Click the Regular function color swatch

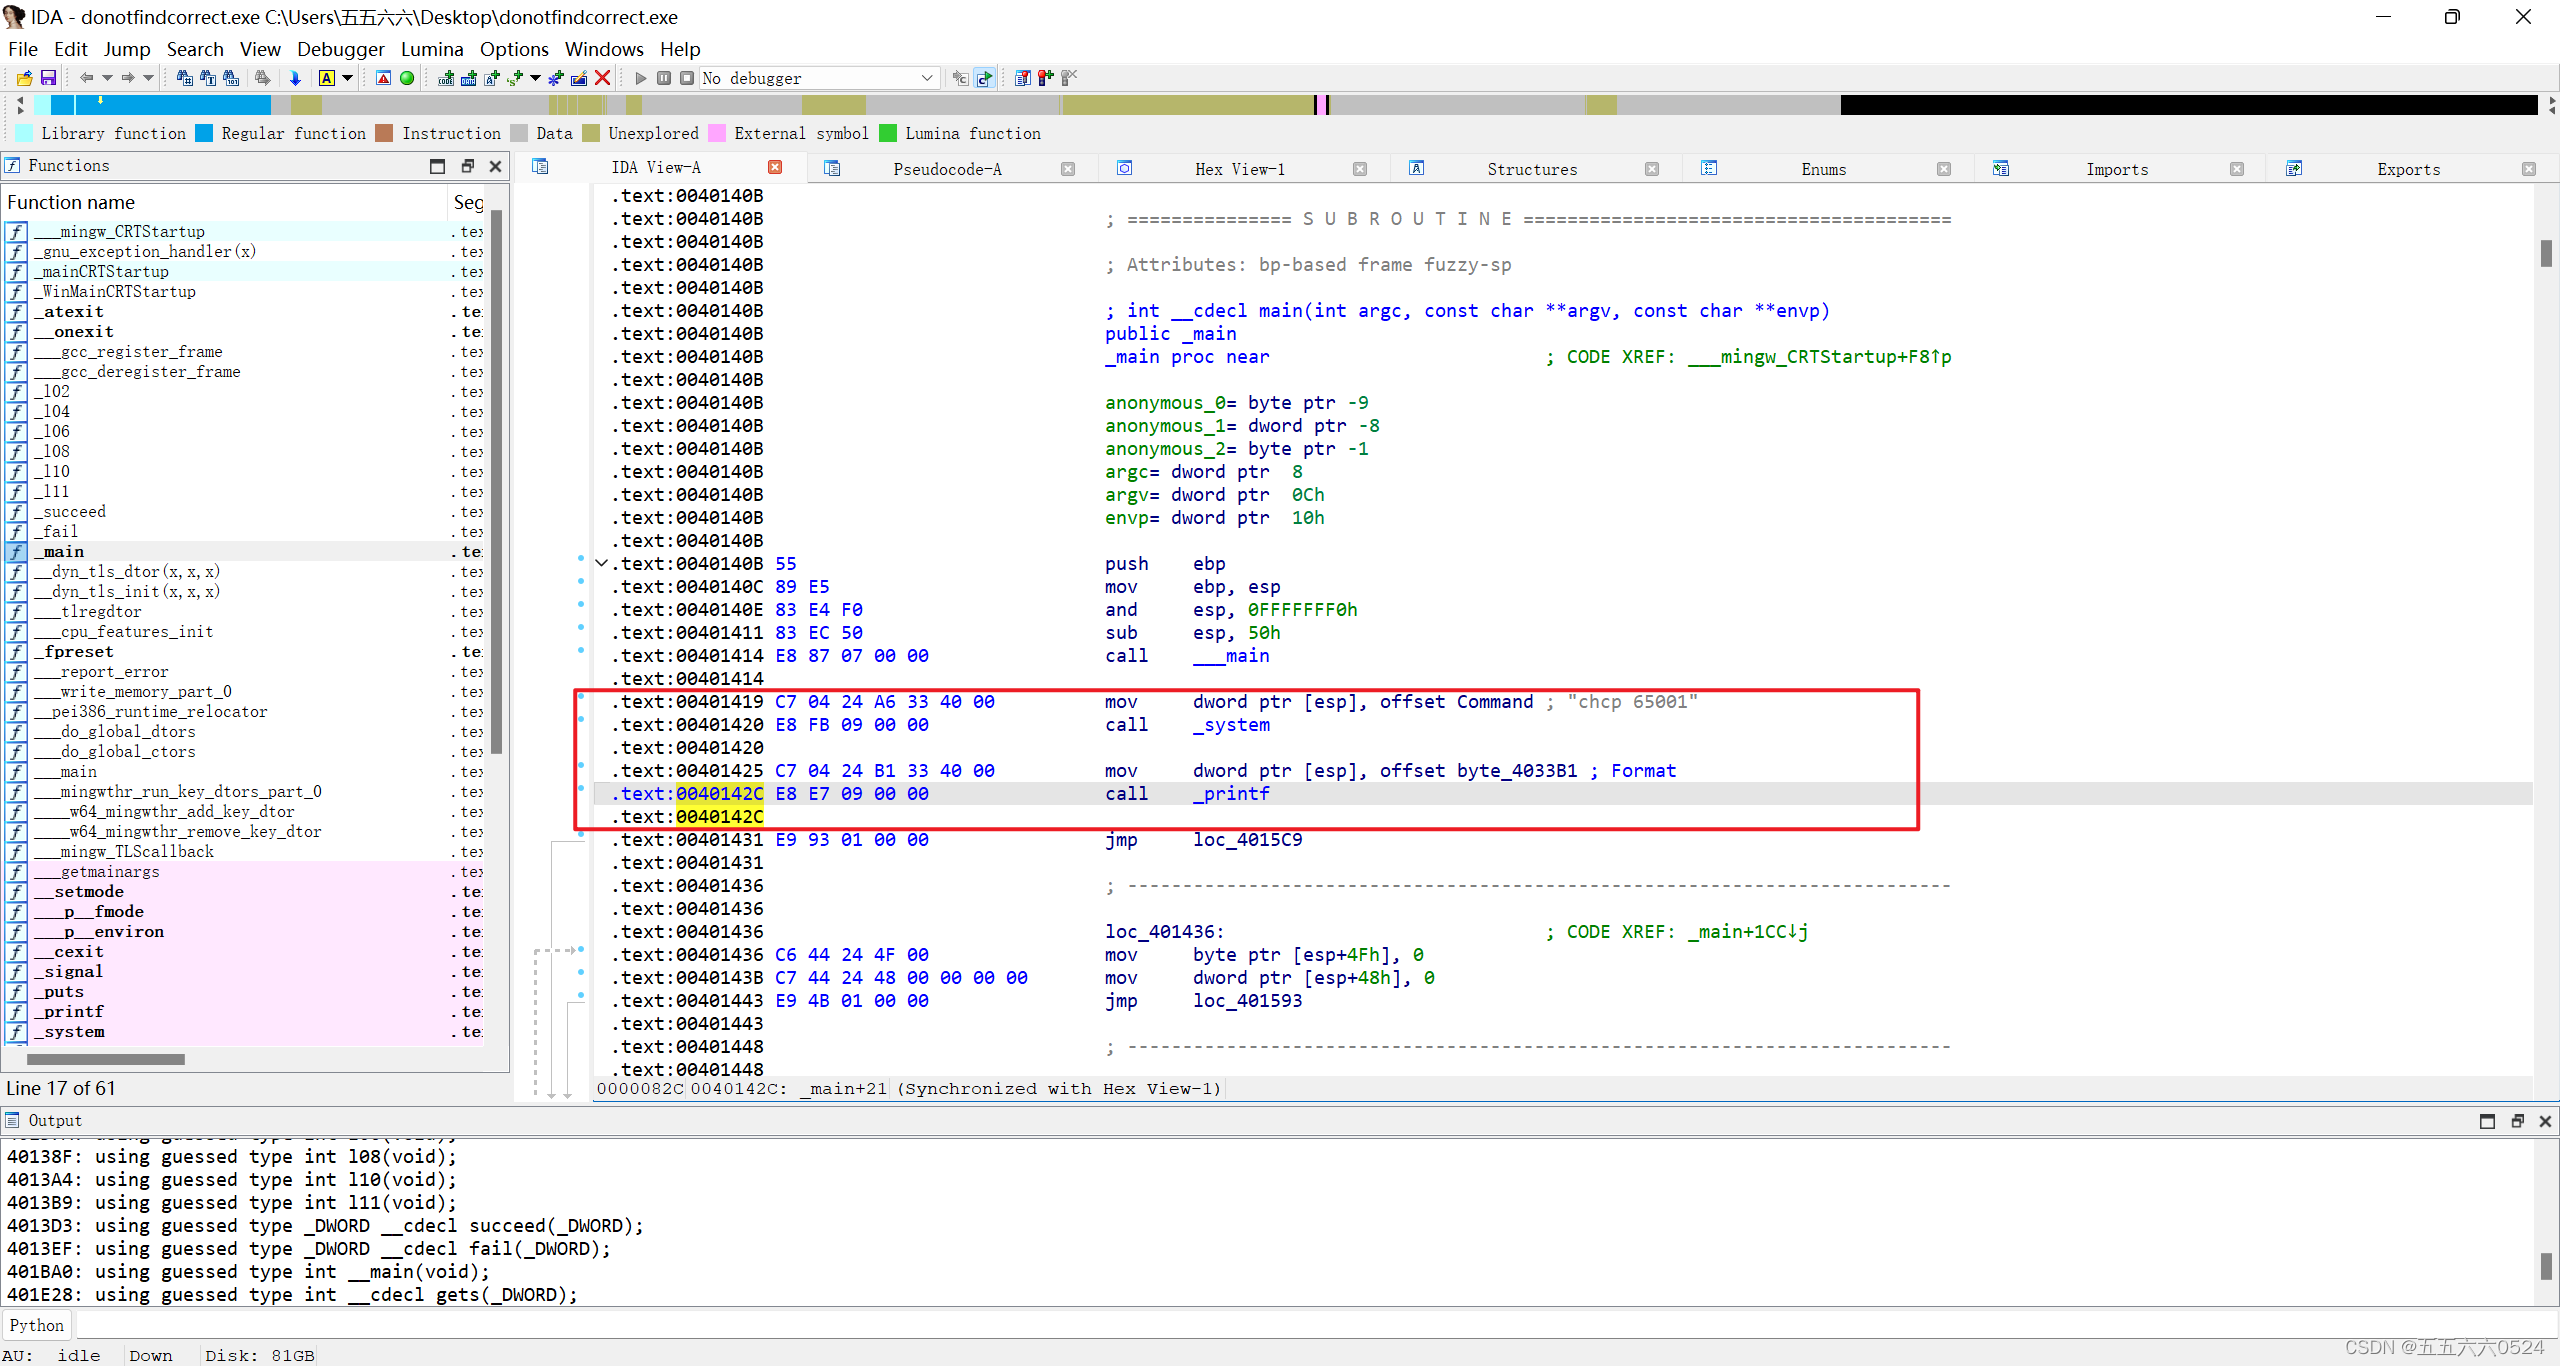(205, 133)
